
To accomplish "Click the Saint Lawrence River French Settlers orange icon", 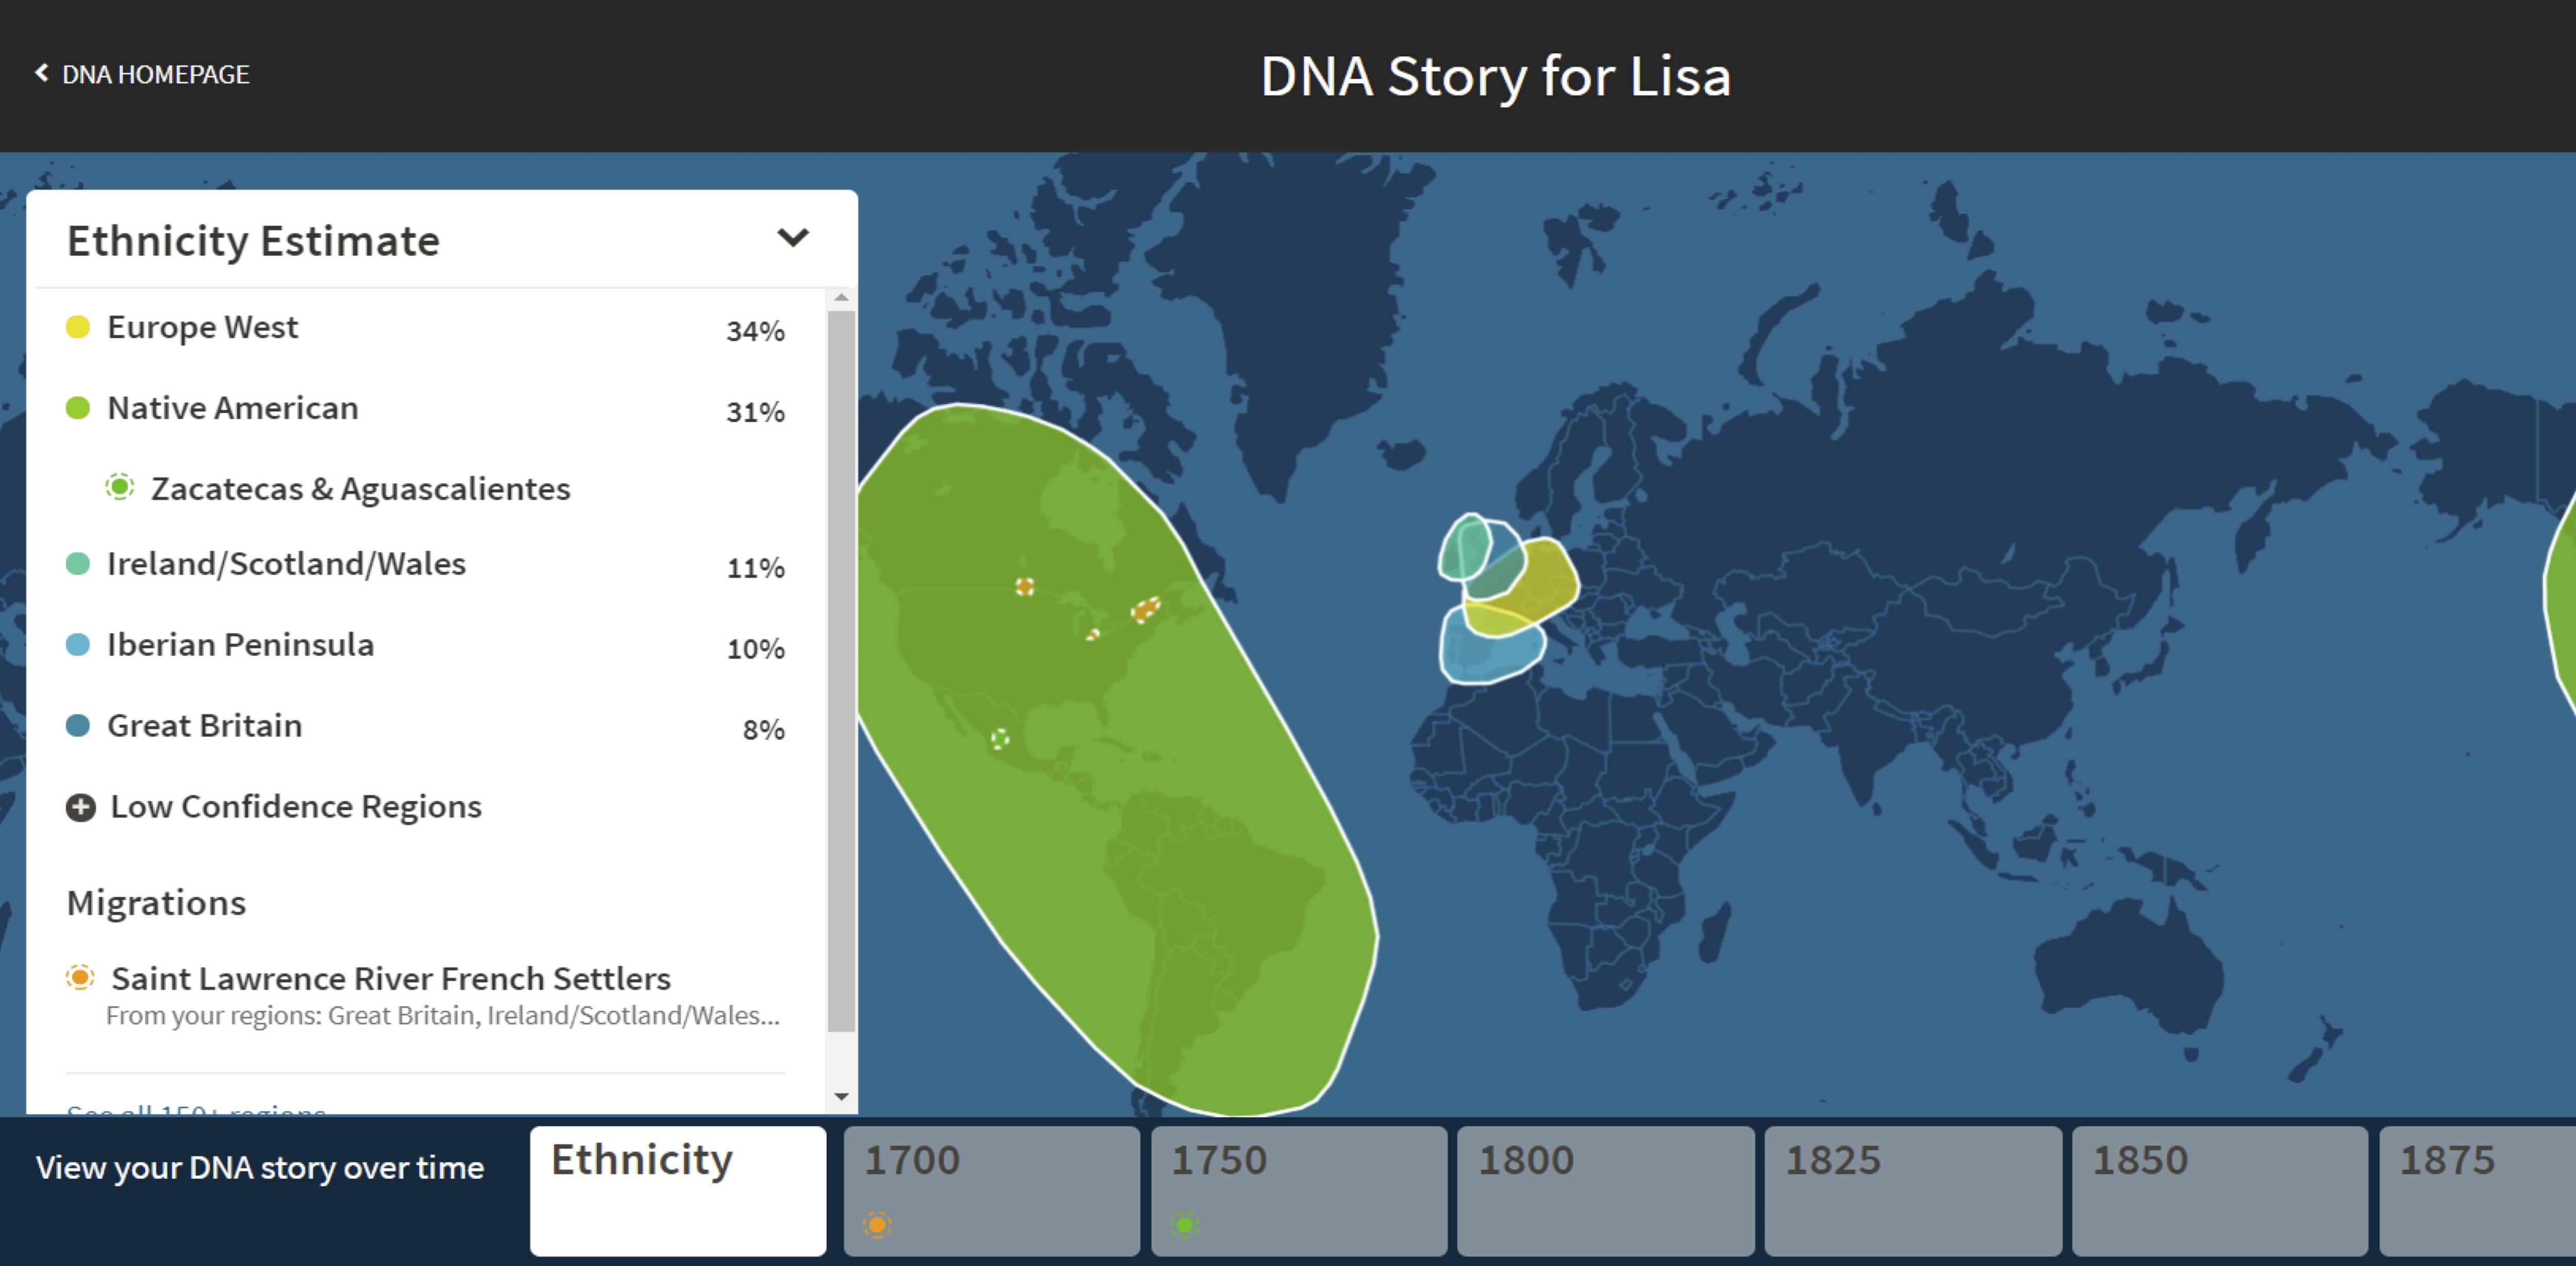I will (80, 978).
